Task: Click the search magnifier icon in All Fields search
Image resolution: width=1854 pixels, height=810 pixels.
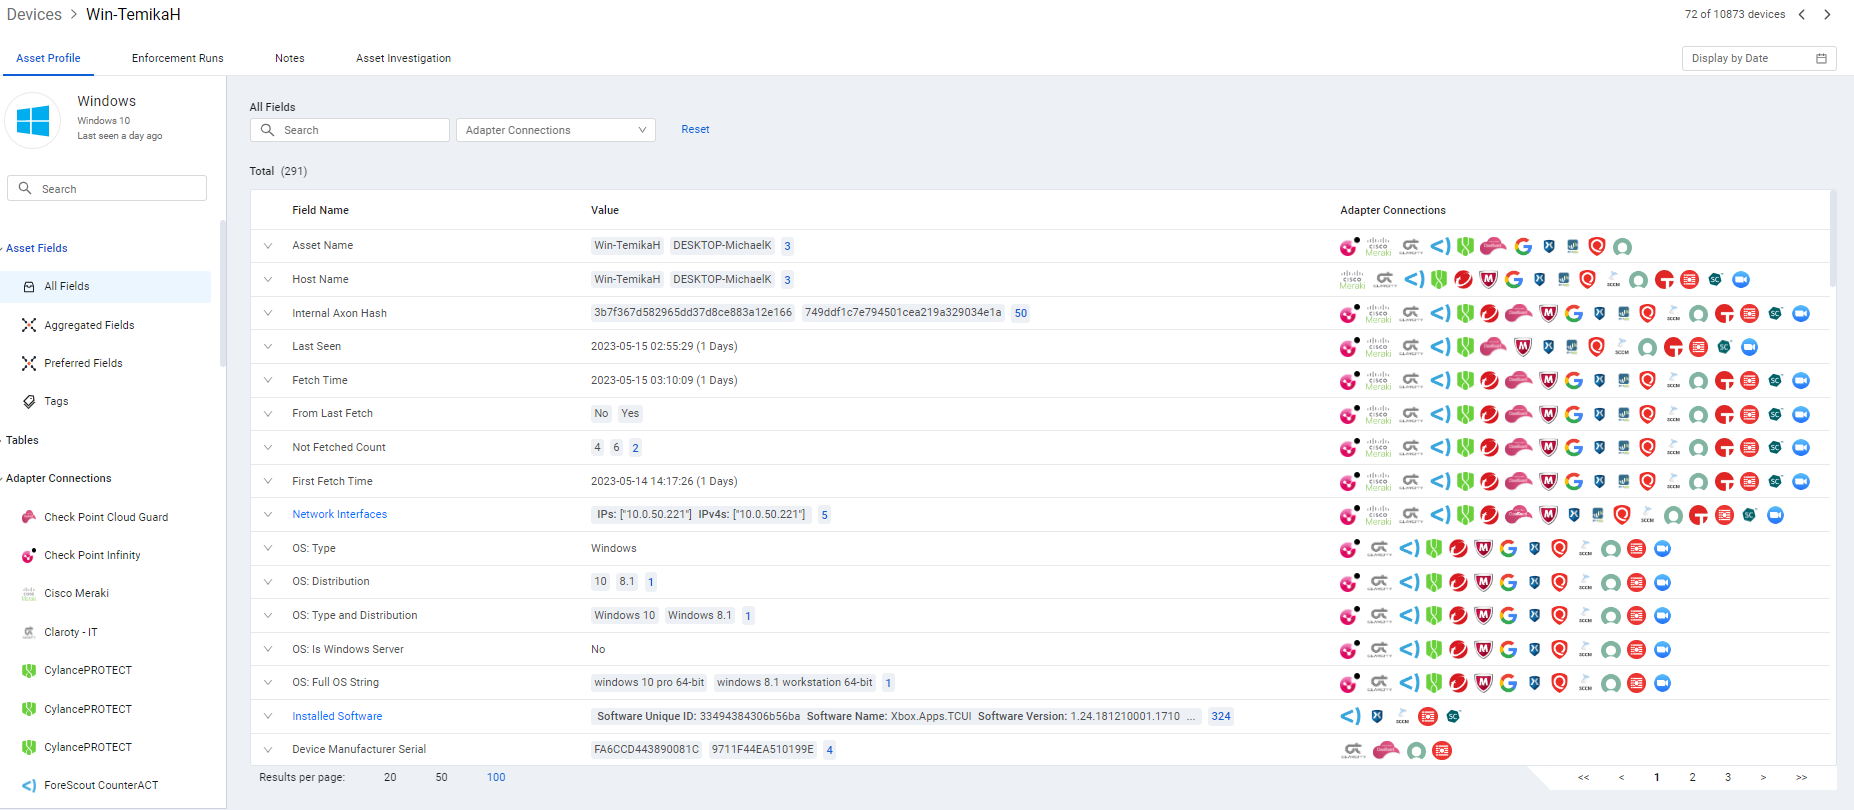Action: point(267,130)
